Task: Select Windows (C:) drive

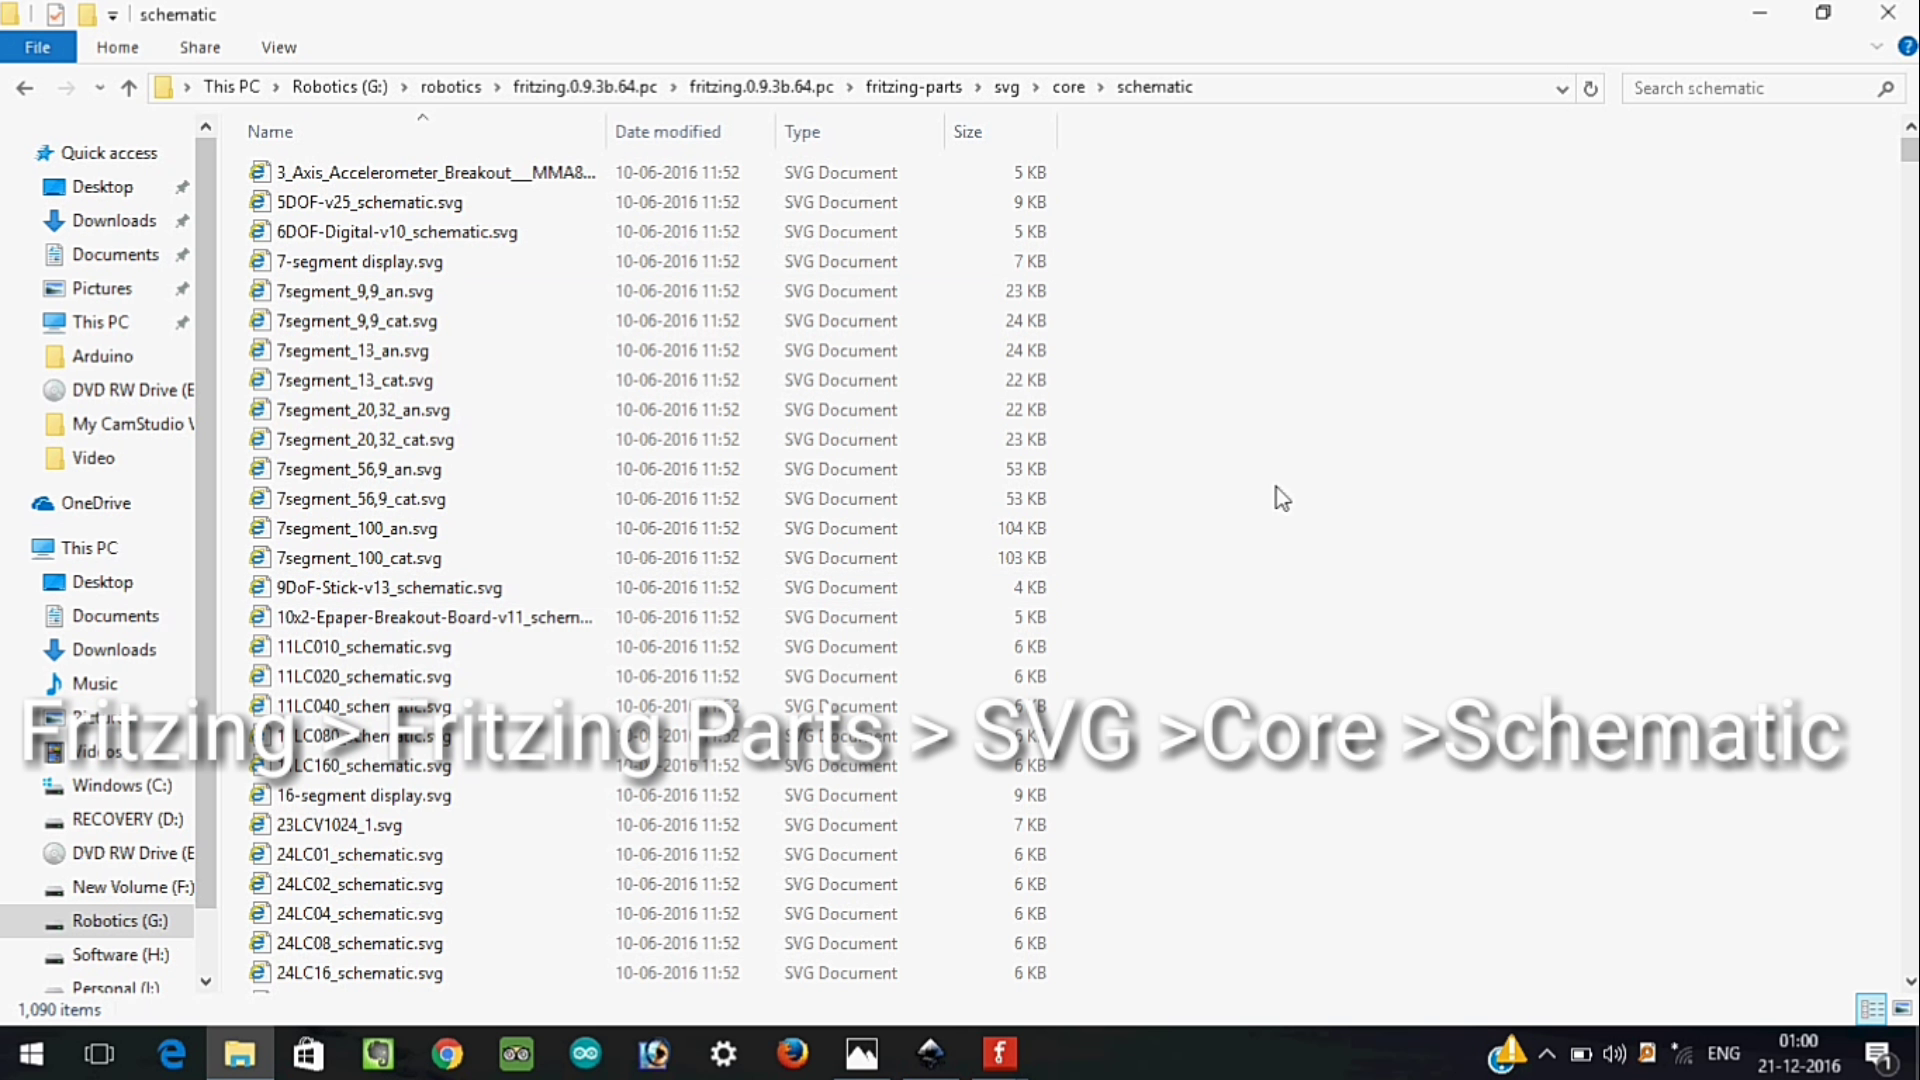Action: (122, 786)
